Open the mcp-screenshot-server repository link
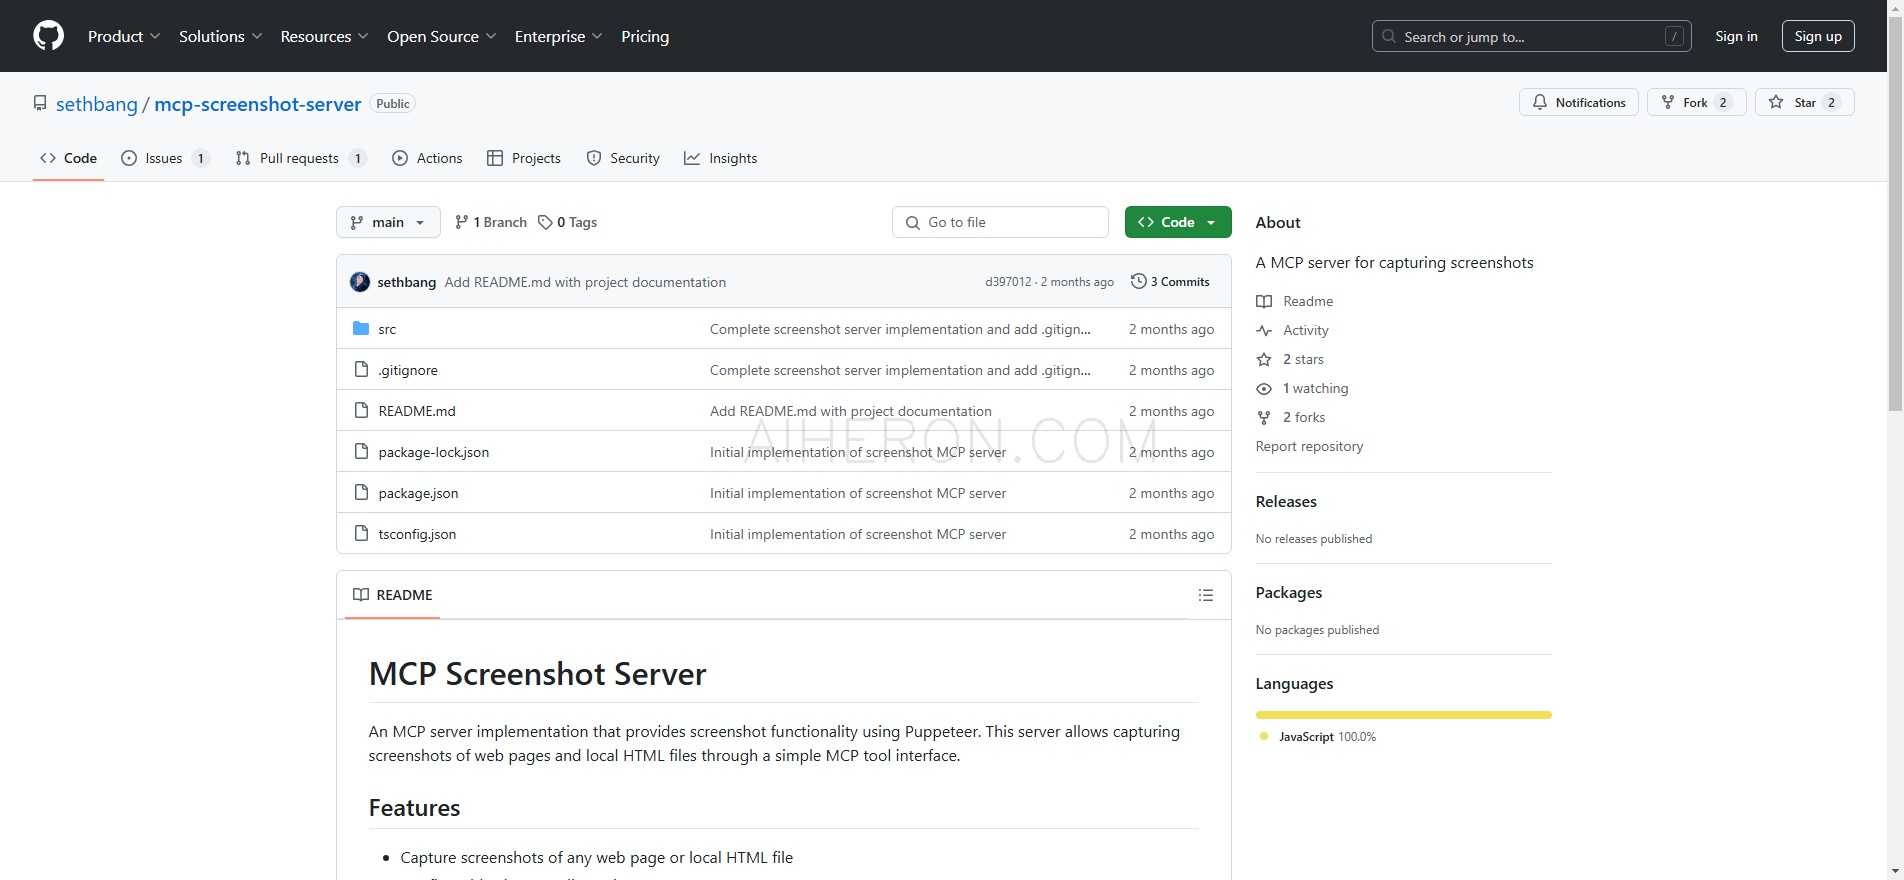This screenshot has width=1904, height=880. coord(258,104)
